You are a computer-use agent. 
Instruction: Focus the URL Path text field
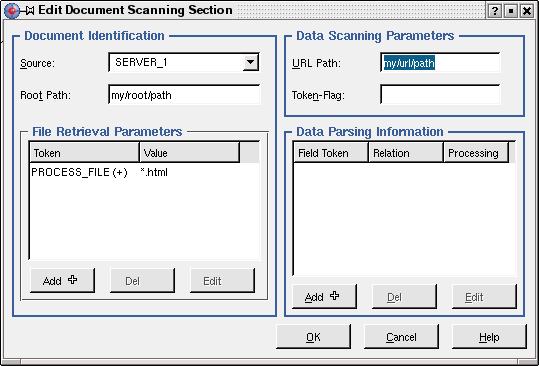coord(440,63)
